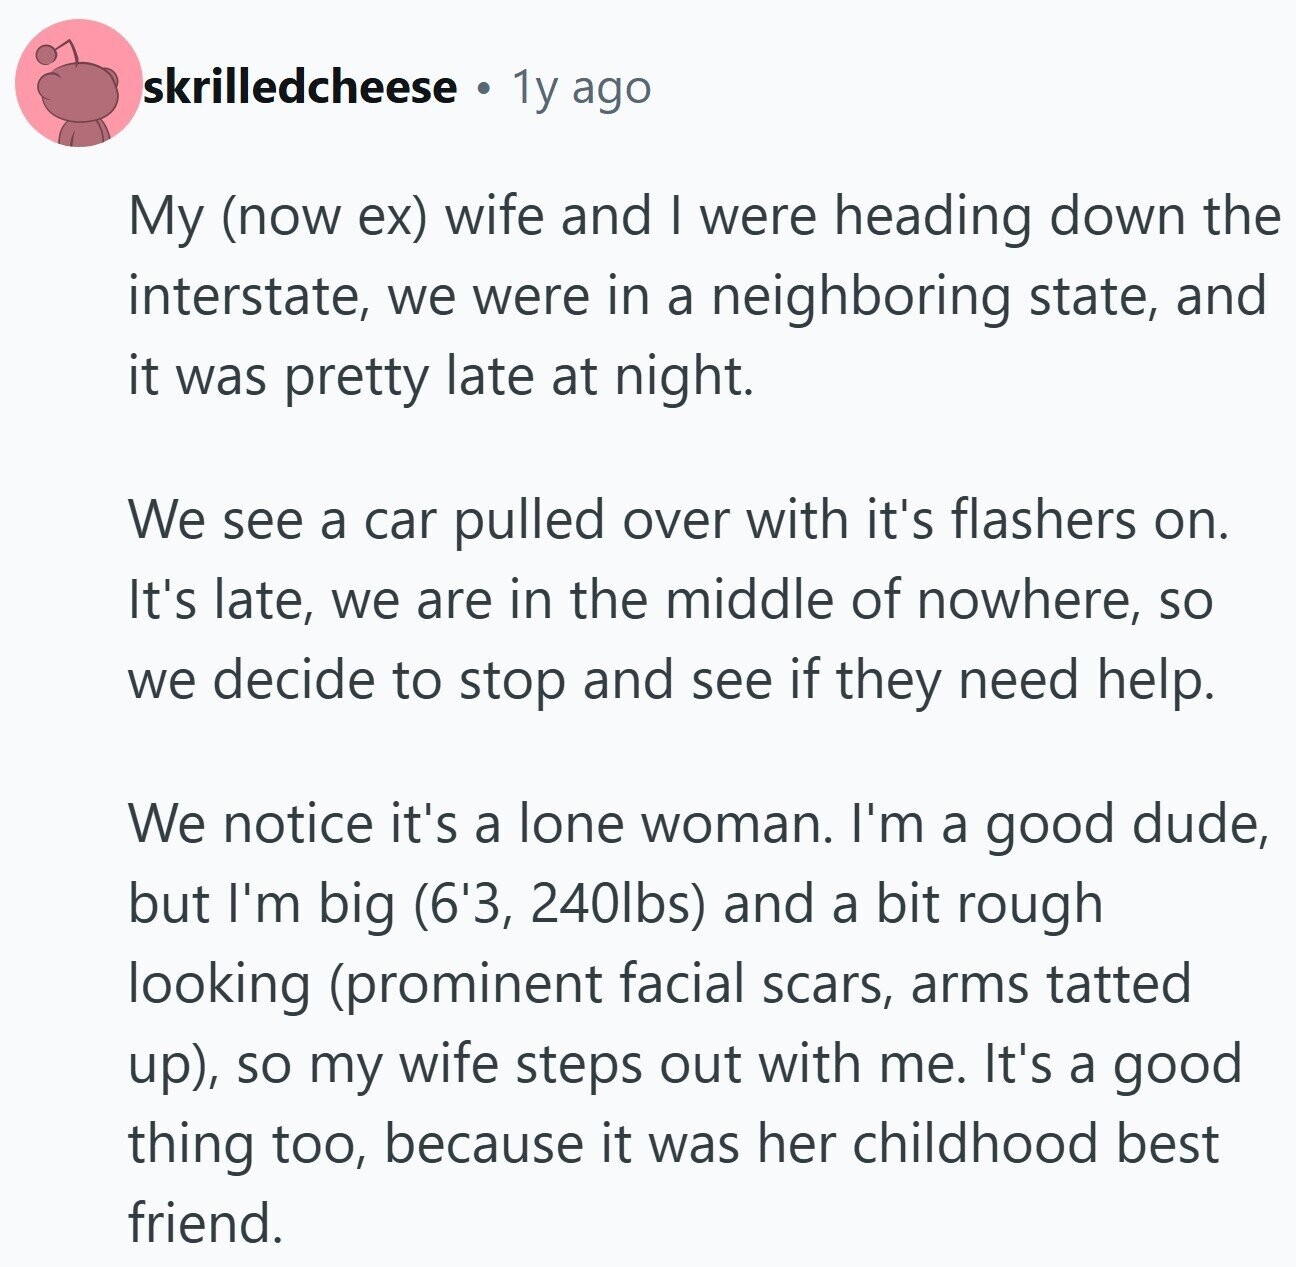The width and height of the screenshot is (1296, 1267).
Task: Open the skrilledcheese user profile link
Action: click(x=300, y=88)
